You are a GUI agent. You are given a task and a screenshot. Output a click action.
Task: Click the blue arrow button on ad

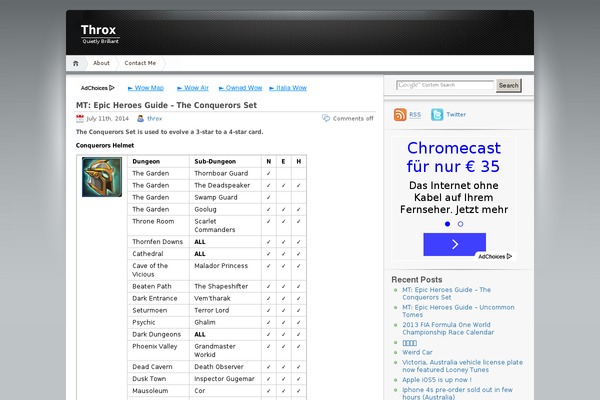[x=455, y=244]
